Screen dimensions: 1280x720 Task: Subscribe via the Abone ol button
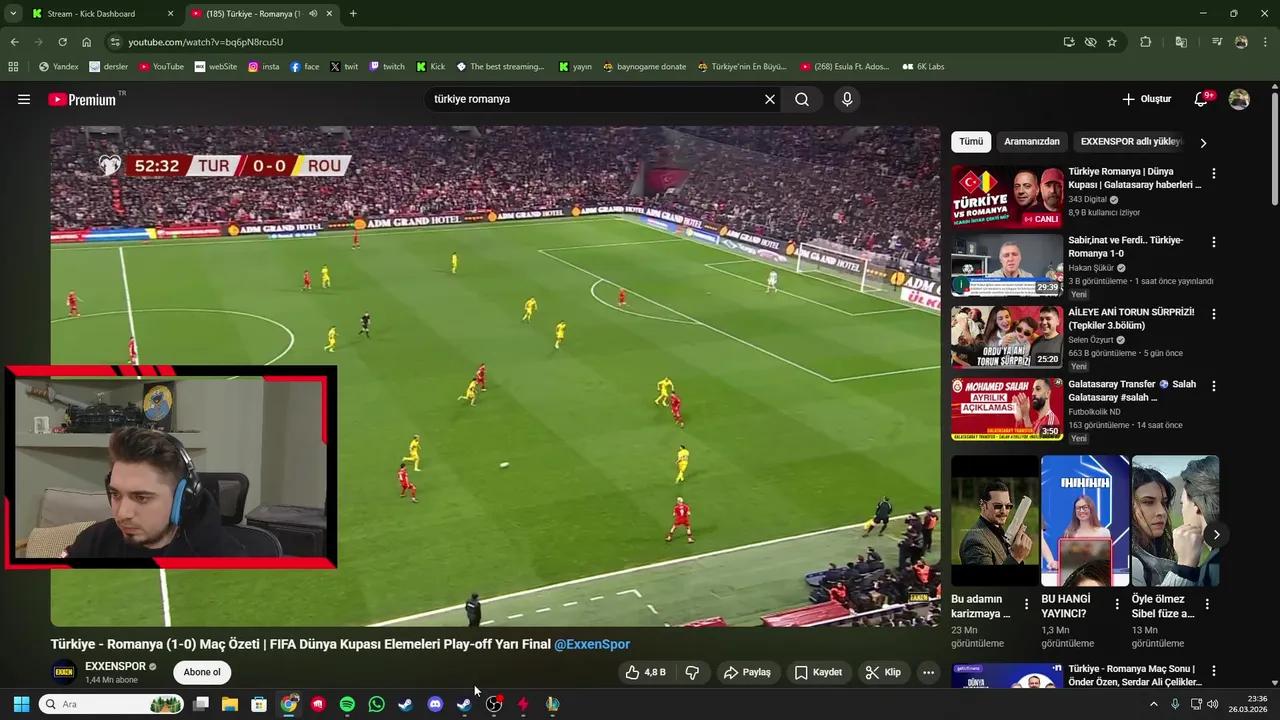point(201,672)
